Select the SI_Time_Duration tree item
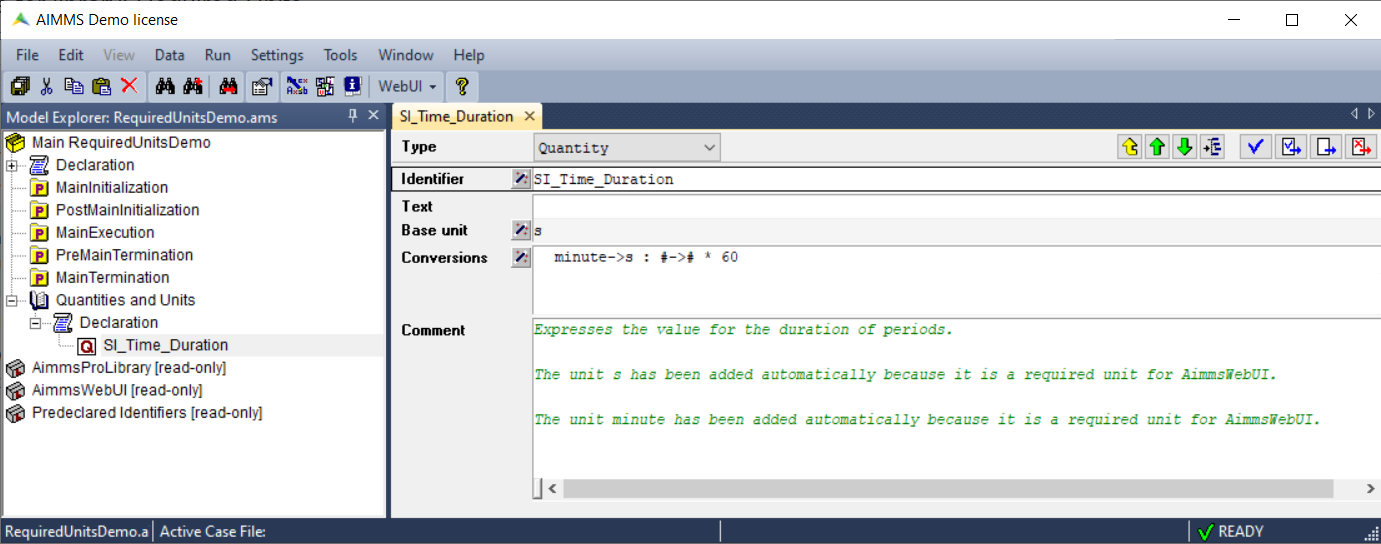The image size is (1381, 544). tap(166, 345)
